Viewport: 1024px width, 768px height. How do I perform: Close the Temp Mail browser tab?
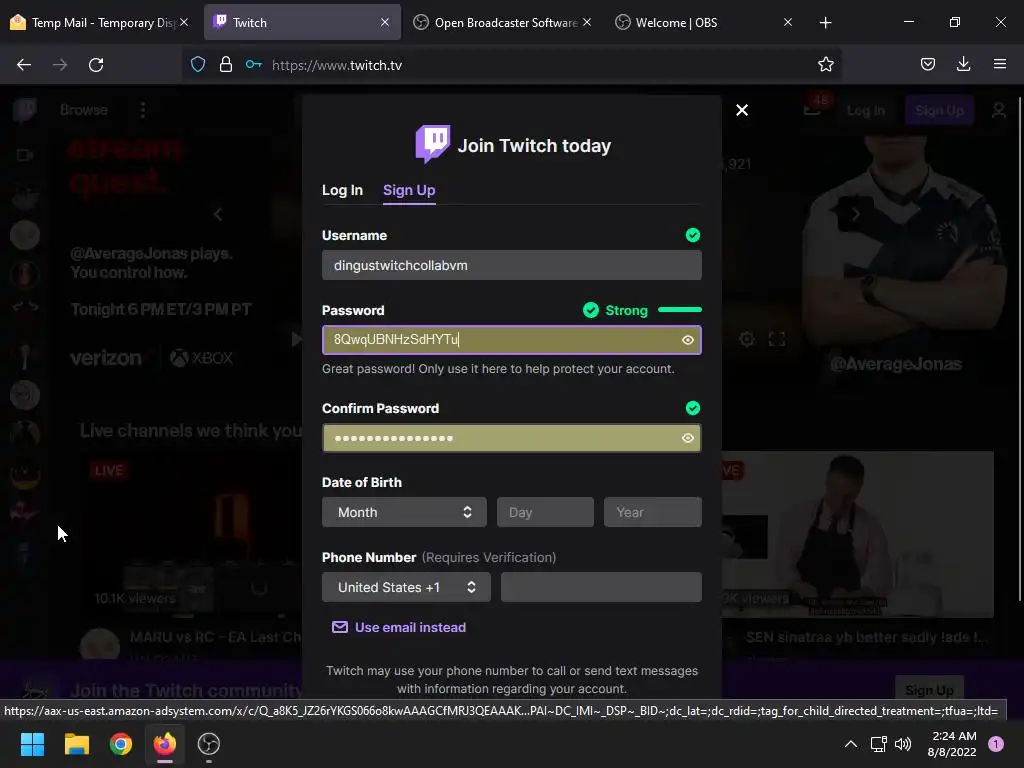(184, 22)
